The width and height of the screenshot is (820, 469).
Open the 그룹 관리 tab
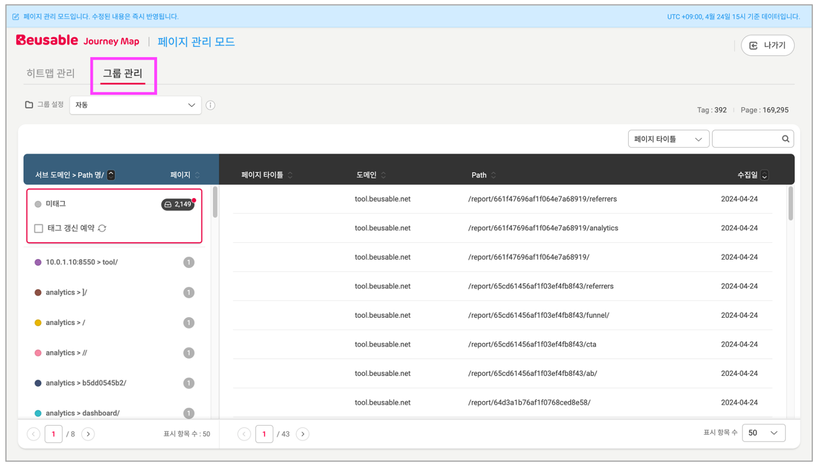coord(122,73)
